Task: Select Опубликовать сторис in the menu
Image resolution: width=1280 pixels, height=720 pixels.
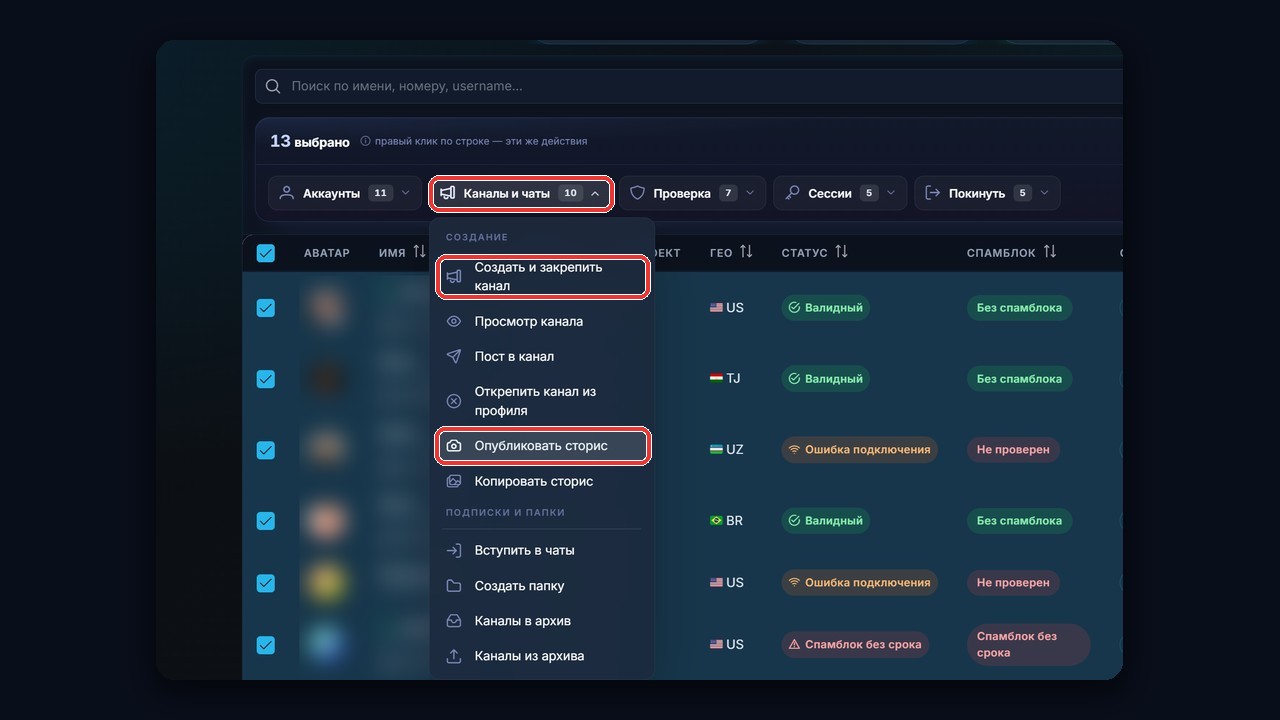Action: click(x=543, y=446)
